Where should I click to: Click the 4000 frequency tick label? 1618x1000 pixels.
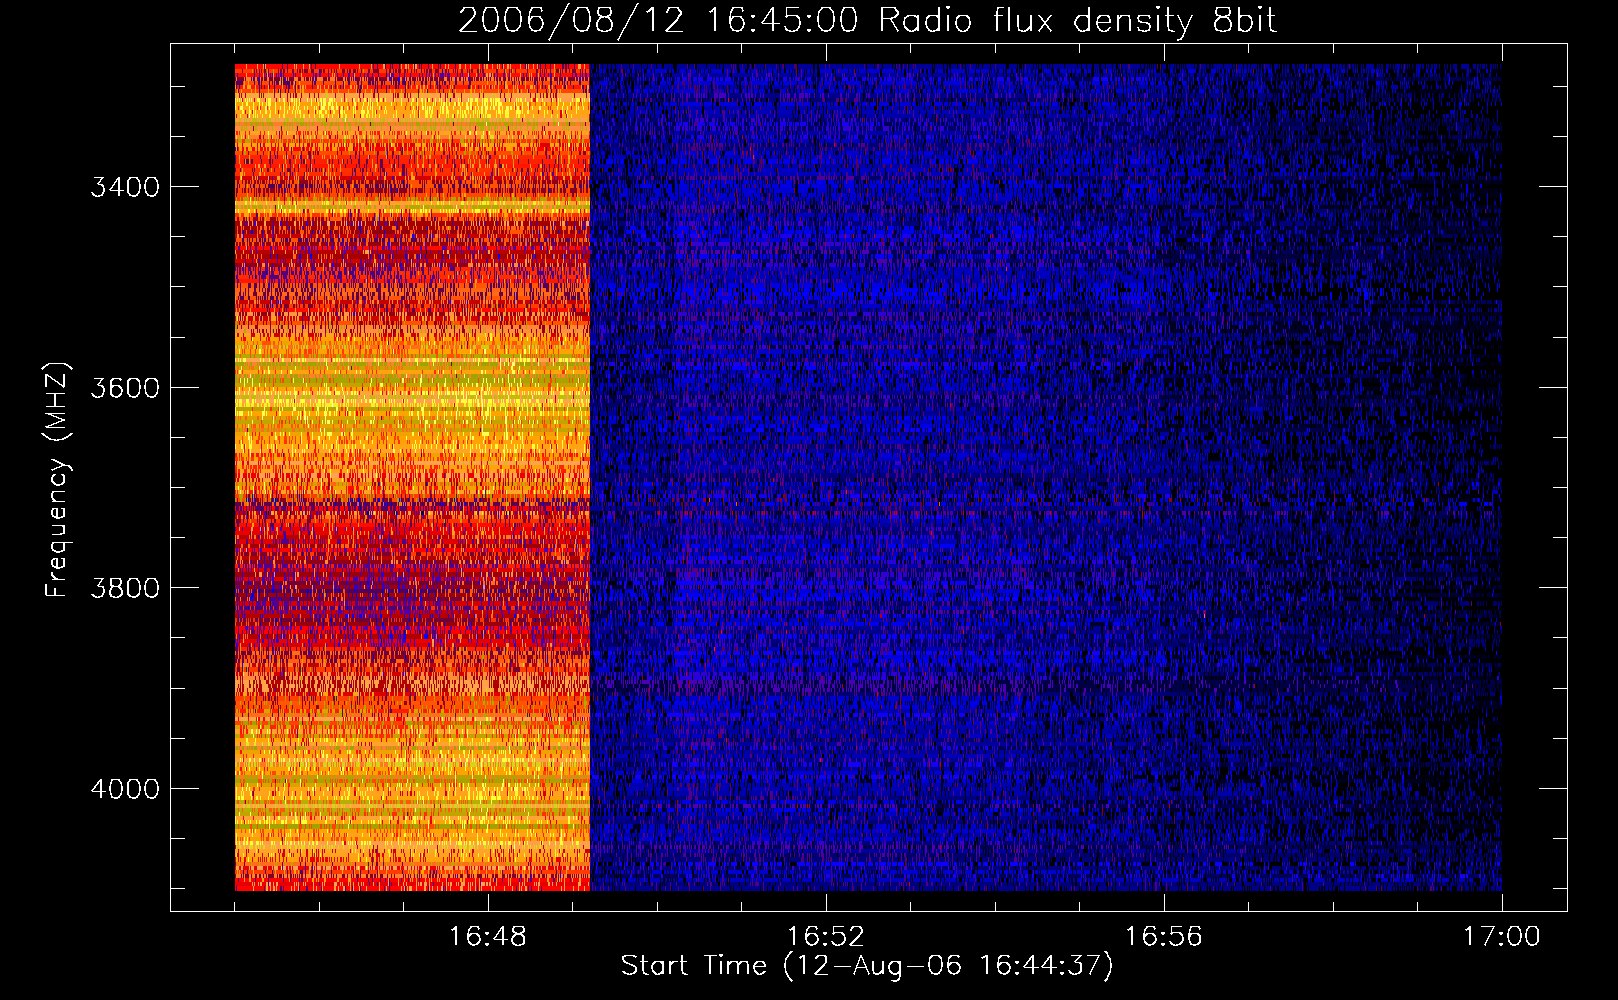point(125,789)
